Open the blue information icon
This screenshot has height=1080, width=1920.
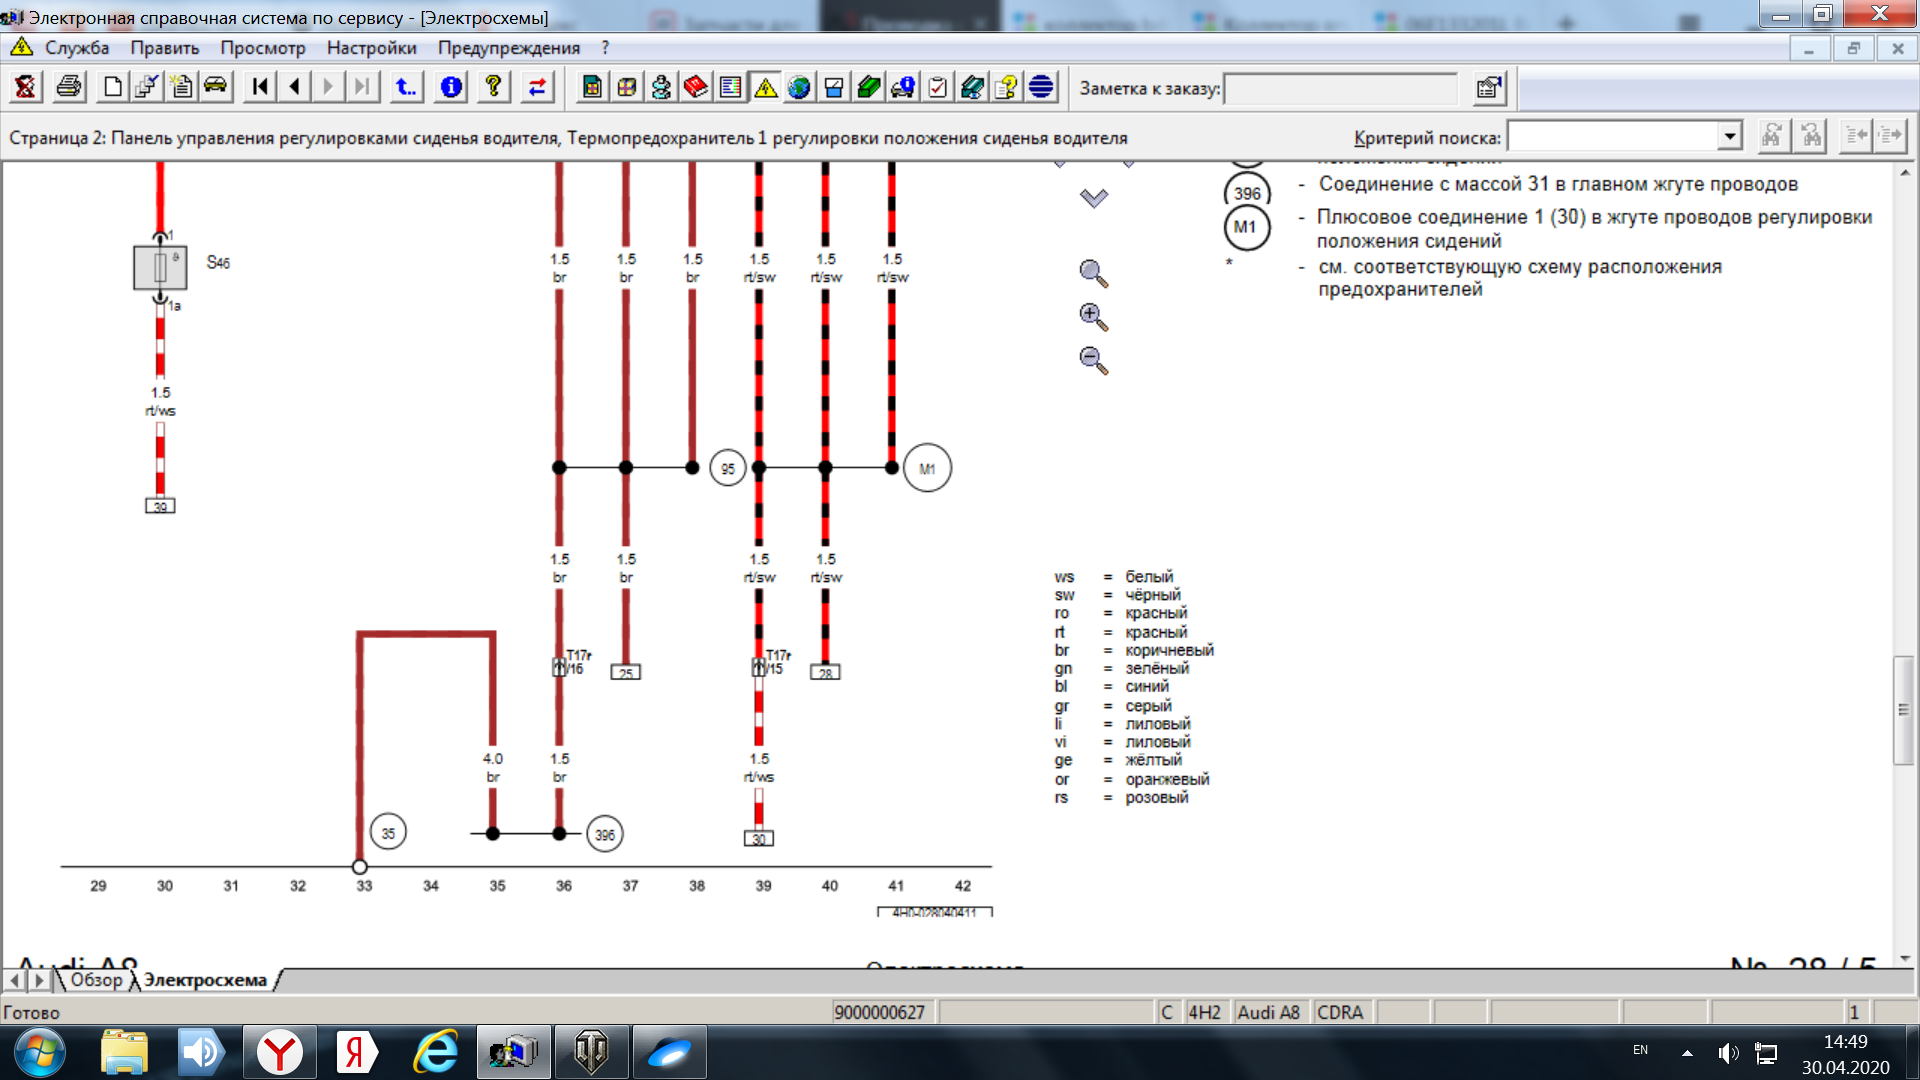point(451,88)
